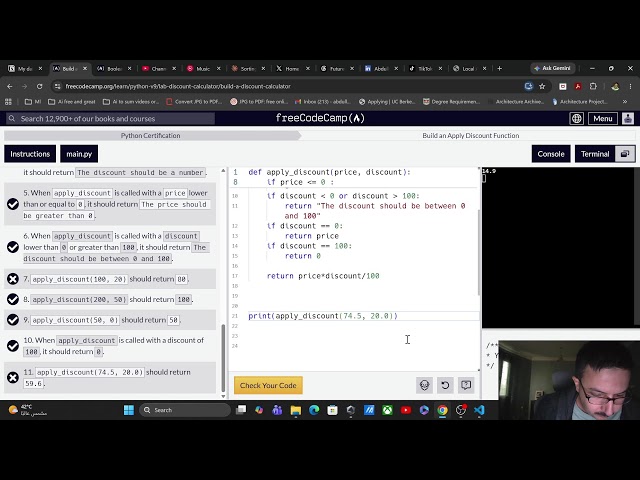Click the editor vertical scrollbar
This screenshot has height=480, width=640.
(x=479, y=253)
